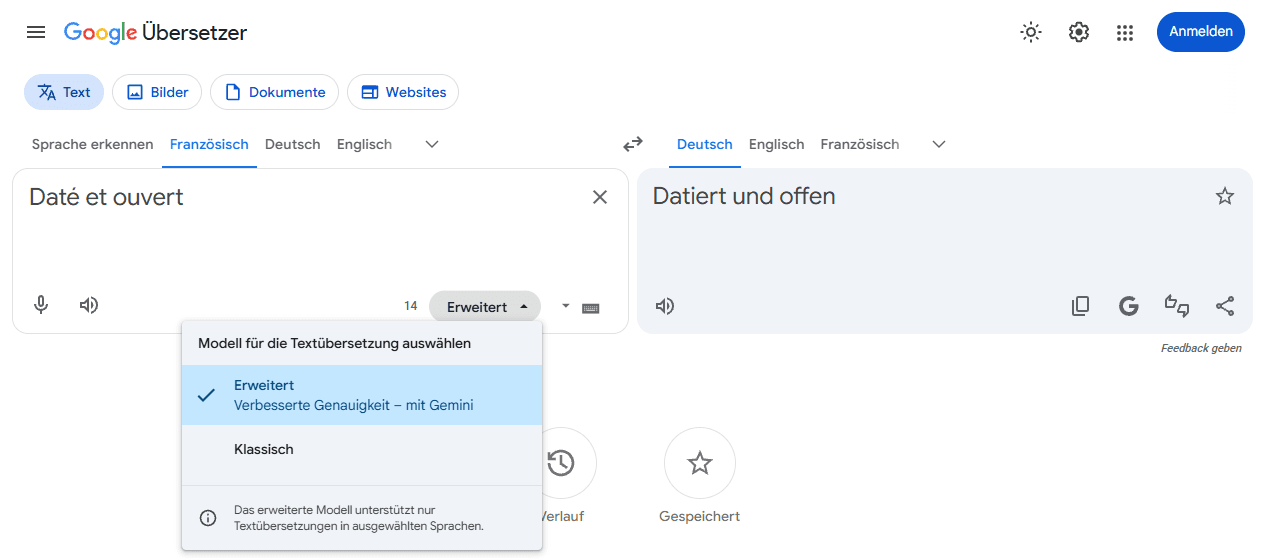
Task: Open the input tools dropdown arrow
Action: point(566,306)
